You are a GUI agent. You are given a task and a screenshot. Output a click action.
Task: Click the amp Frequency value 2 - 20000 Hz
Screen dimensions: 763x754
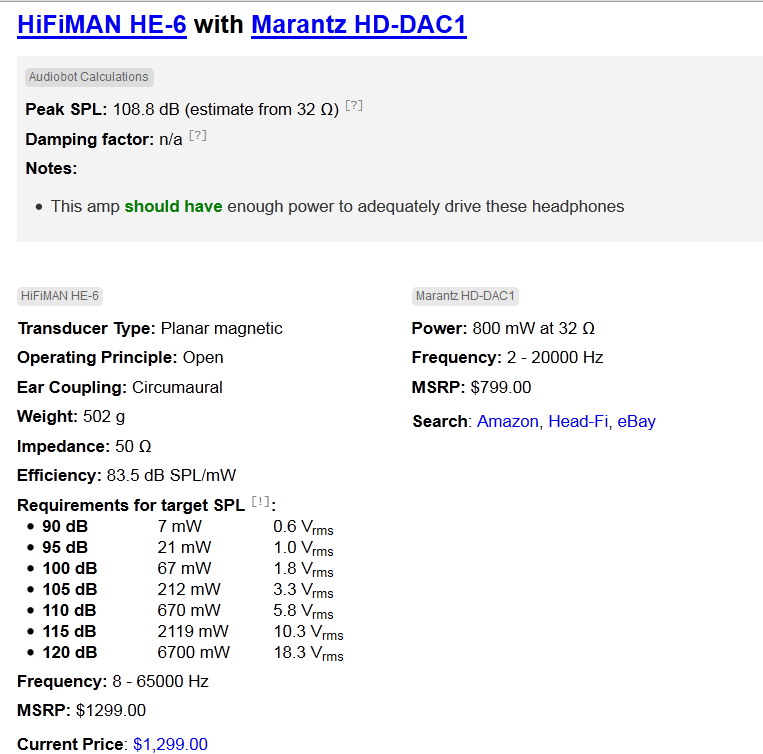[x=555, y=358]
